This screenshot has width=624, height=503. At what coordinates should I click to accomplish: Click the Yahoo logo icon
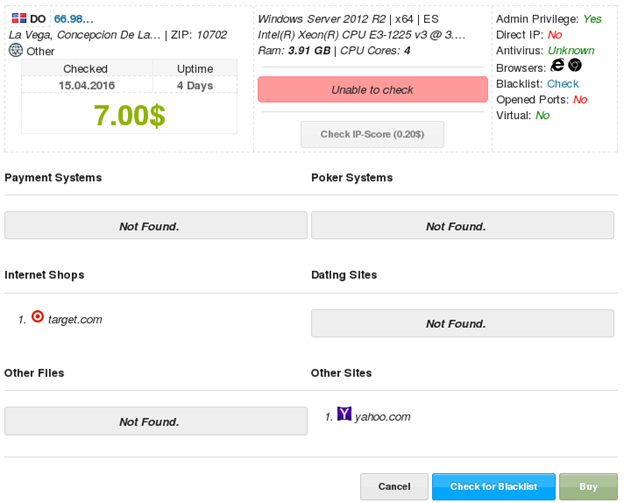[344, 414]
